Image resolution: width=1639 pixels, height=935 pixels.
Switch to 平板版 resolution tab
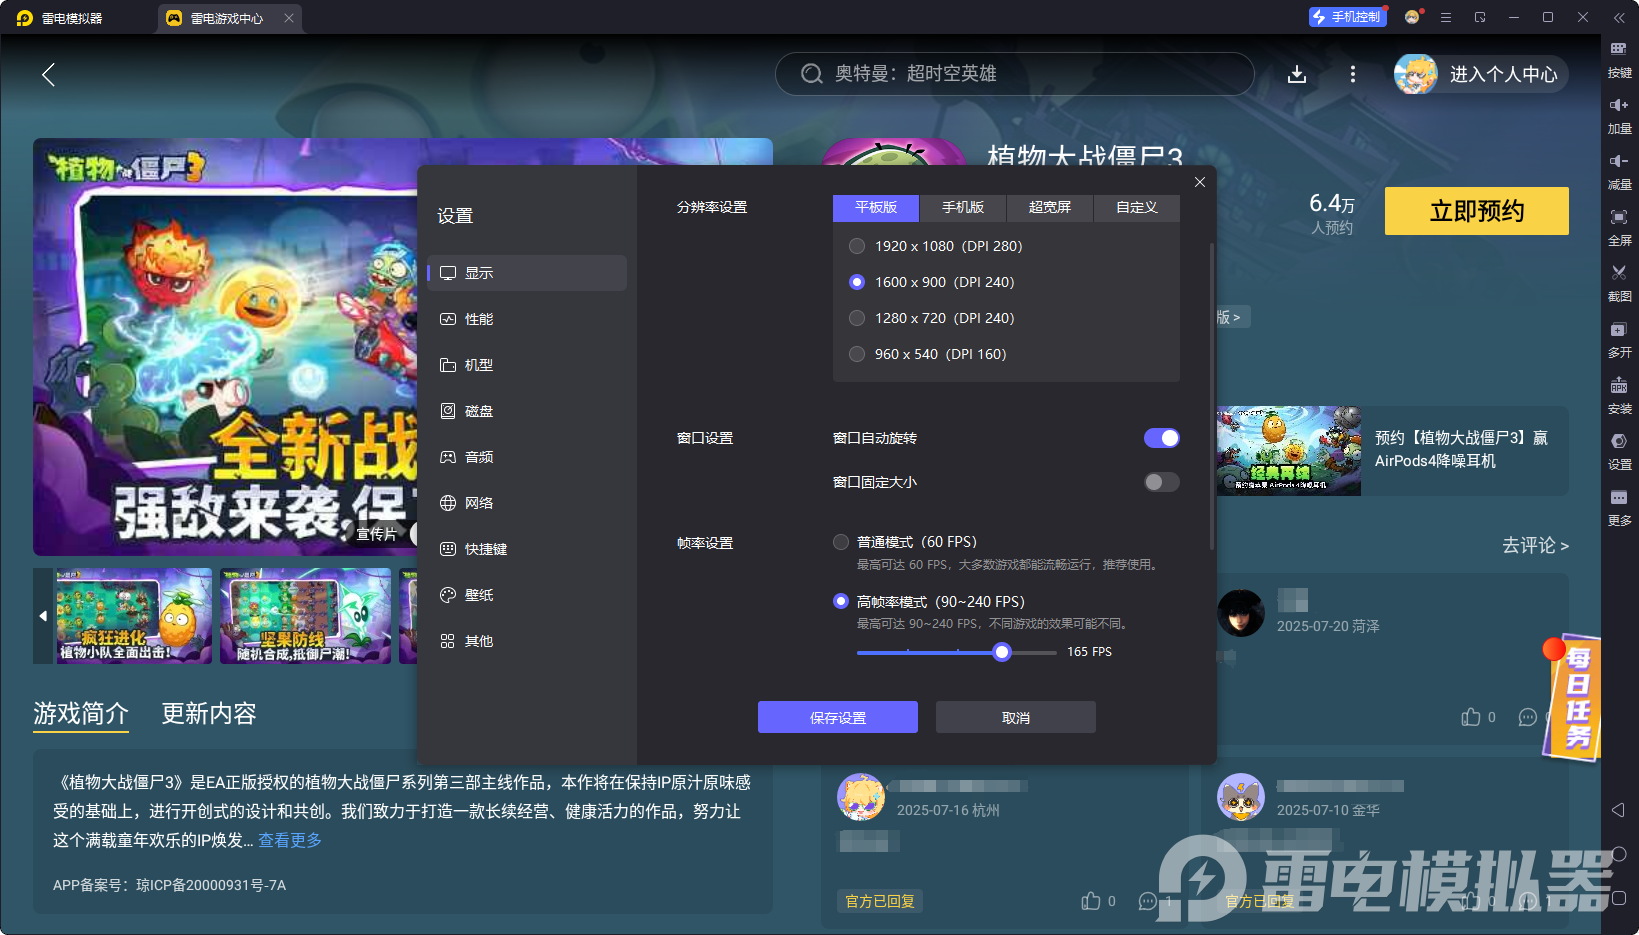[876, 207]
